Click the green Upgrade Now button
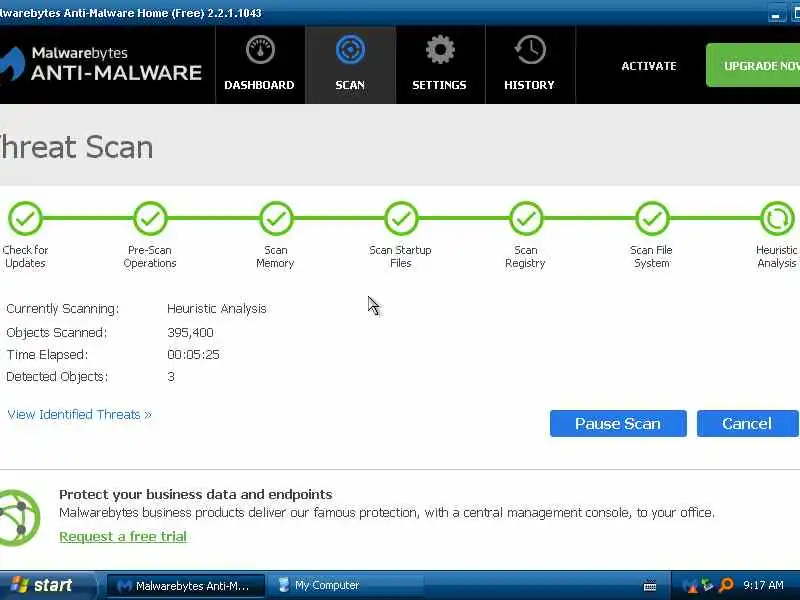The height and width of the screenshot is (600, 800). point(753,65)
